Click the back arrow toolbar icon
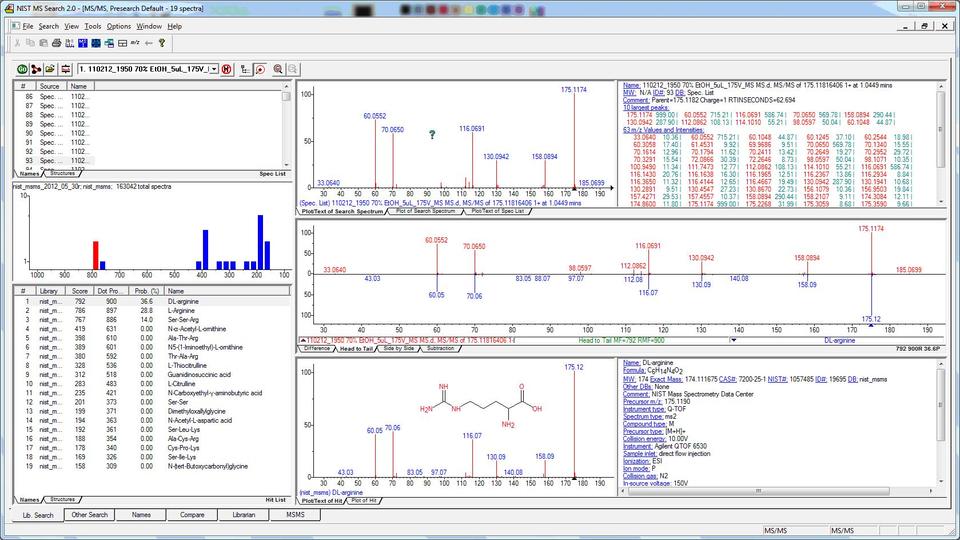The image size is (960, 540). pyautogui.click(x=148, y=43)
